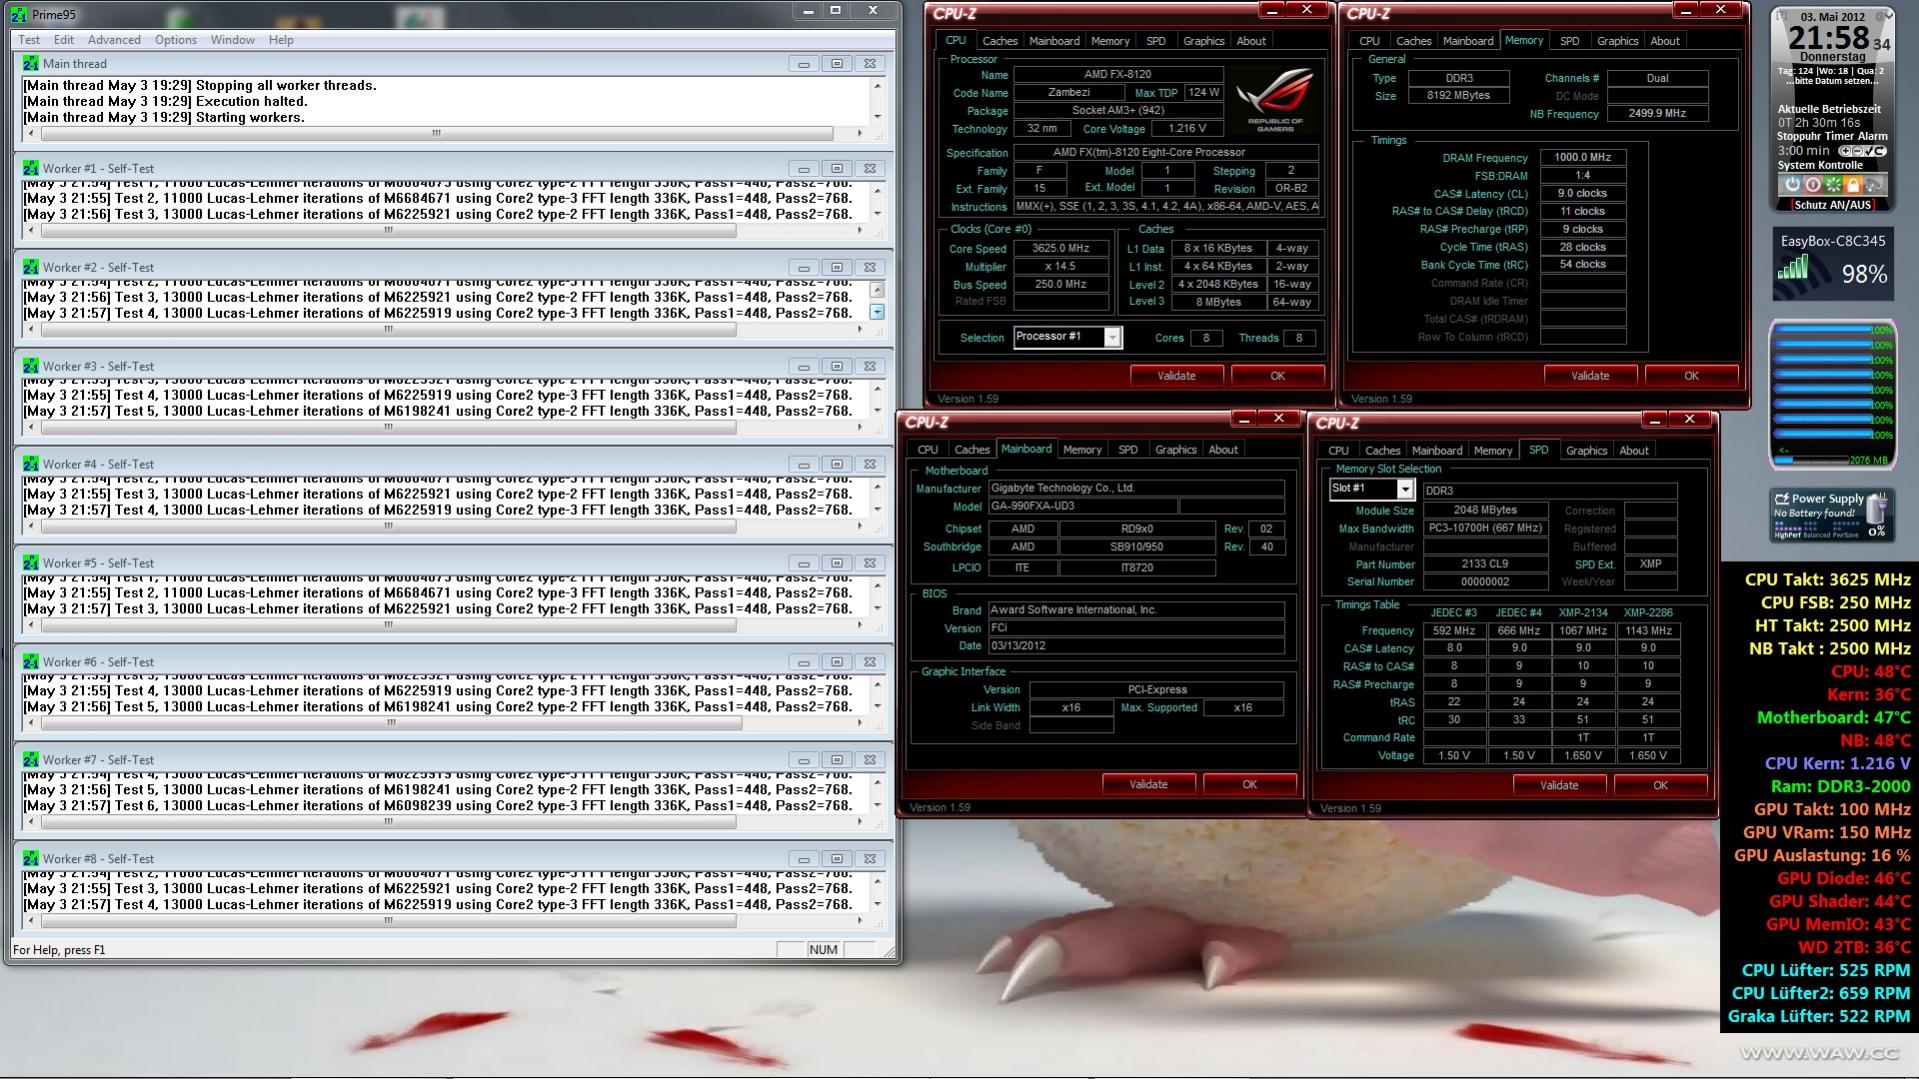Click the Worker #5 window icon
Viewport: 1919px width, 1079px height.
click(31, 563)
